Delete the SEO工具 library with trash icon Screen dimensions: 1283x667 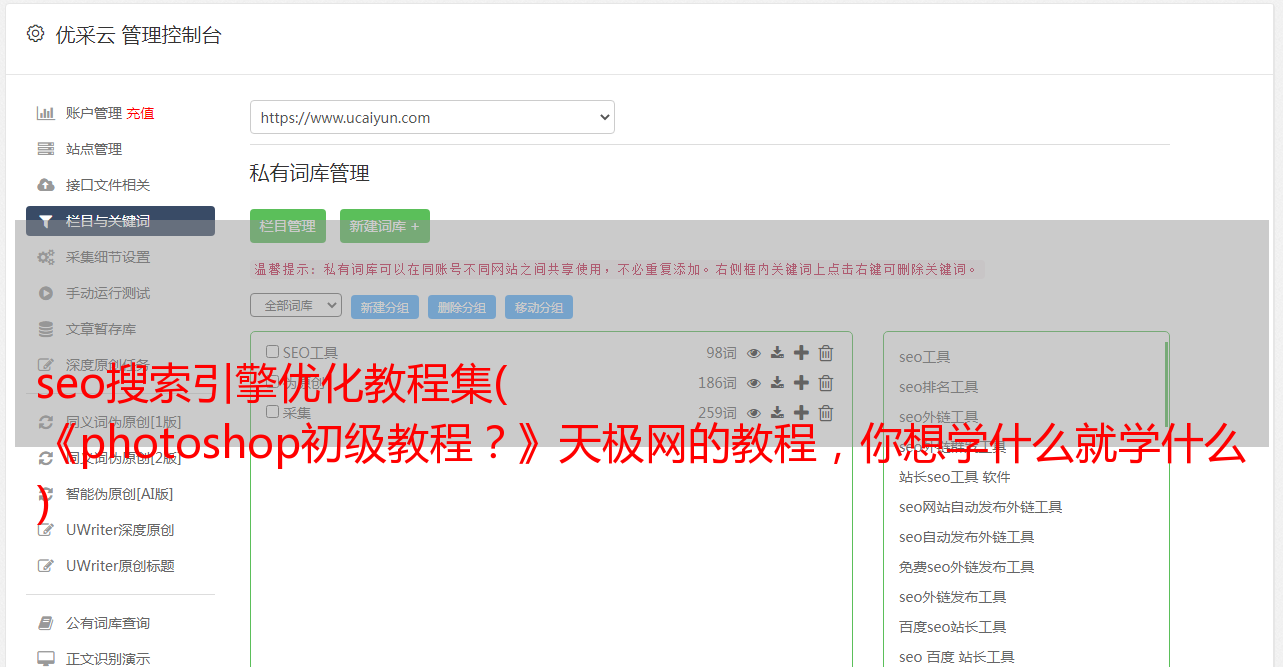(826, 353)
